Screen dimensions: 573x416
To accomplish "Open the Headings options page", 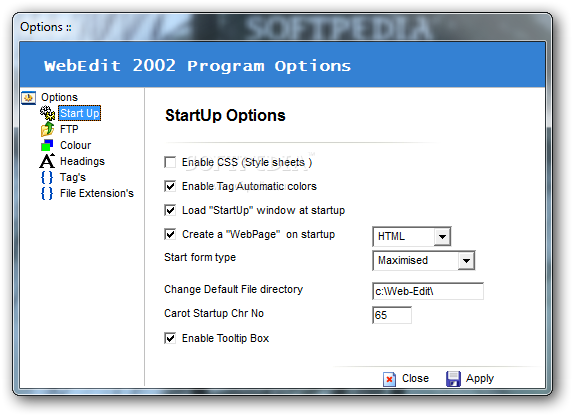I will pyautogui.click(x=82, y=161).
